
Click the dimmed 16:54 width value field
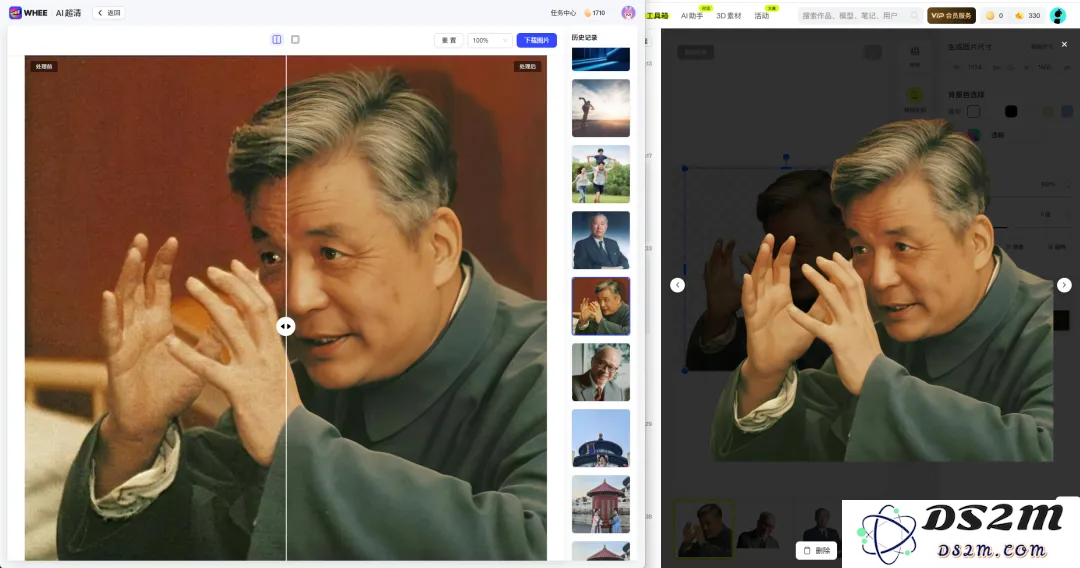(975, 67)
